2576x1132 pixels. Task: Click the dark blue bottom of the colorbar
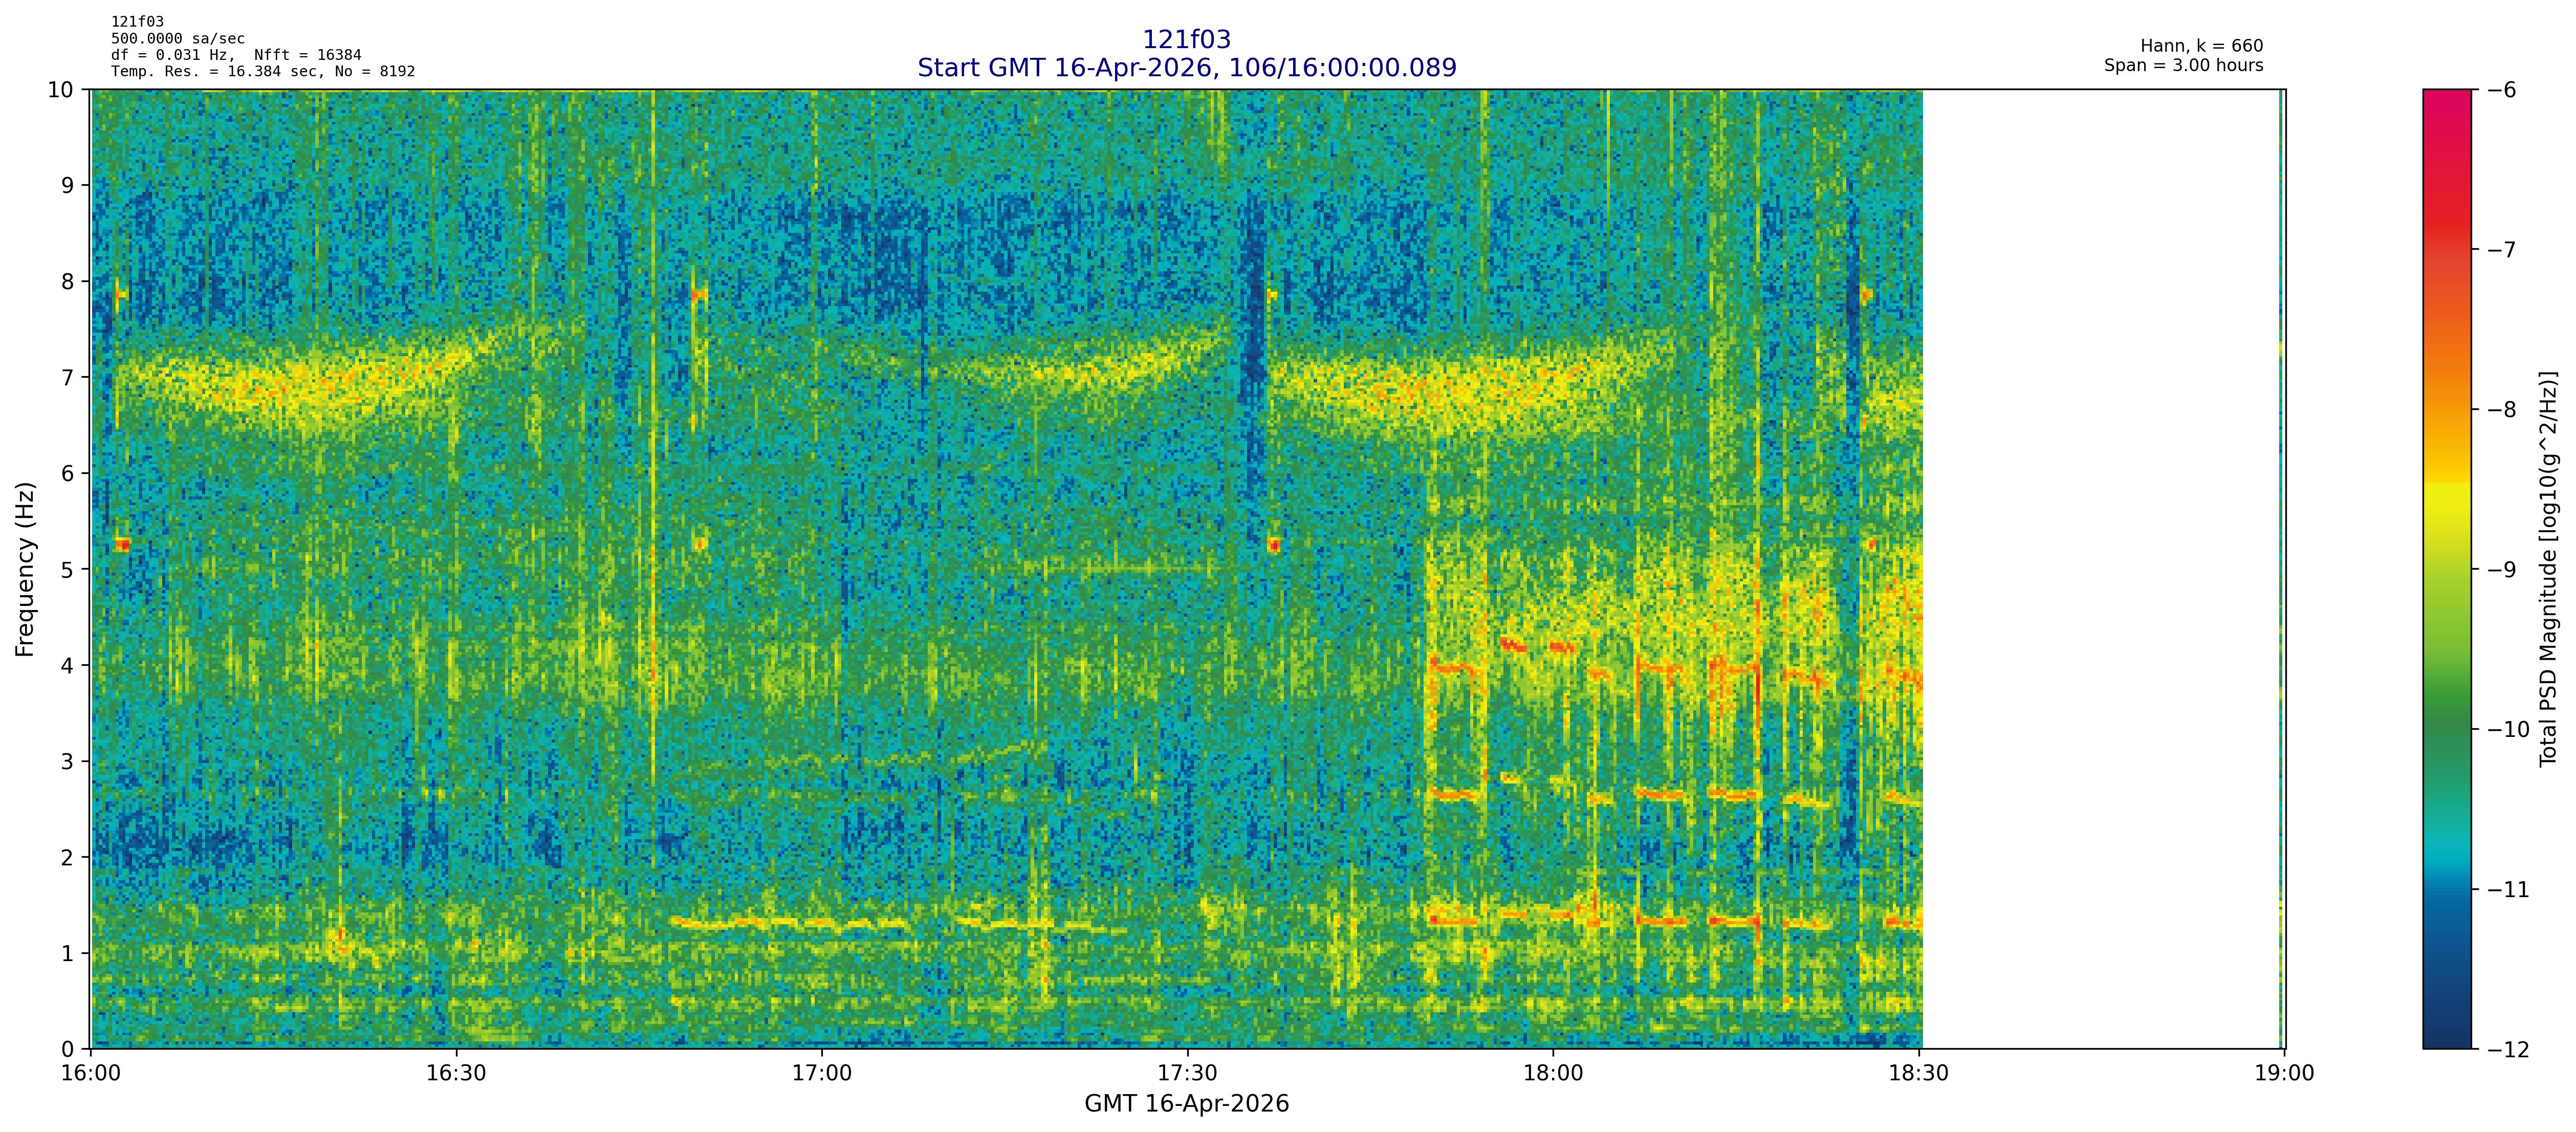pos(2446,1035)
